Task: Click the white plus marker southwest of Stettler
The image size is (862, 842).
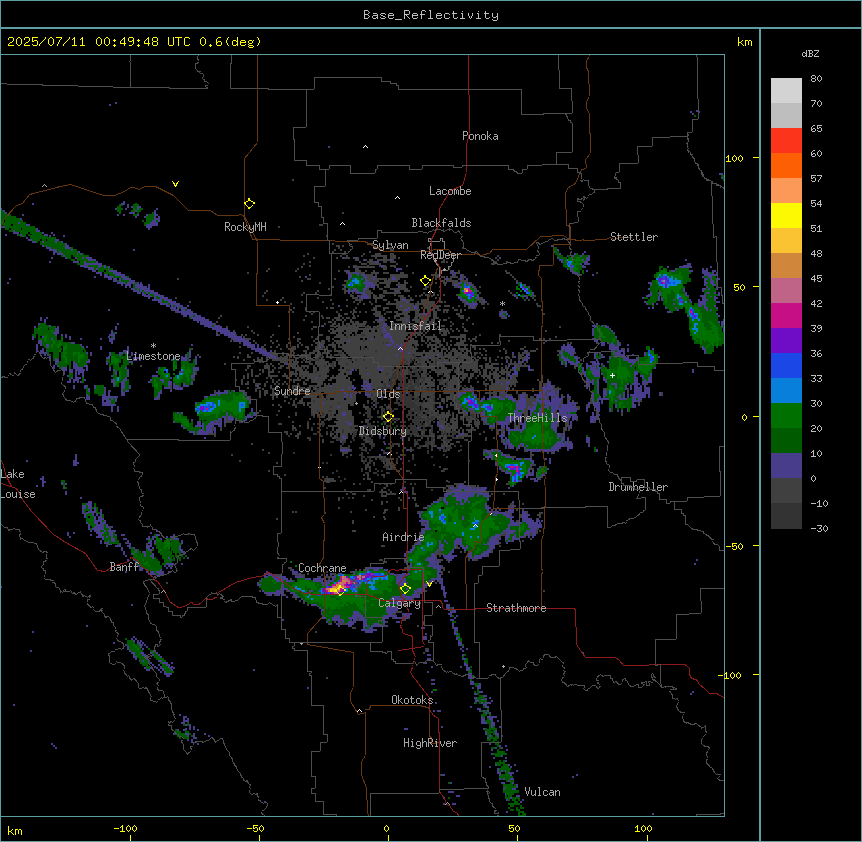Action: [x=612, y=375]
